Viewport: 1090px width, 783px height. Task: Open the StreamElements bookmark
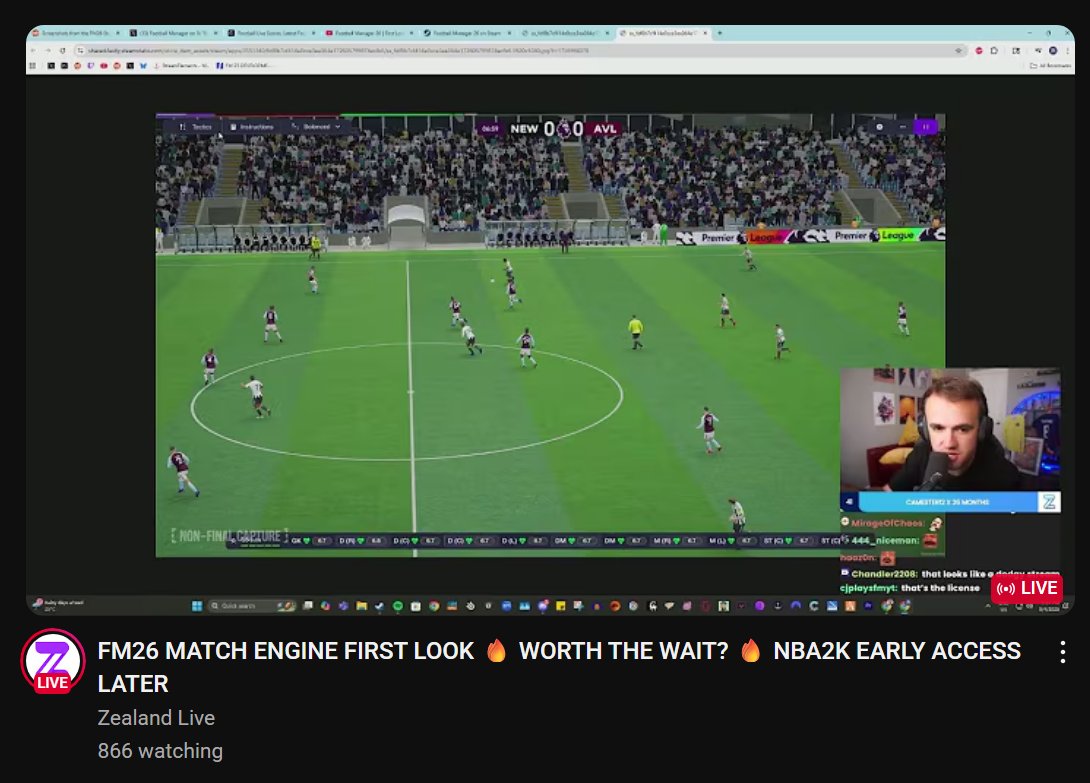[x=181, y=65]
